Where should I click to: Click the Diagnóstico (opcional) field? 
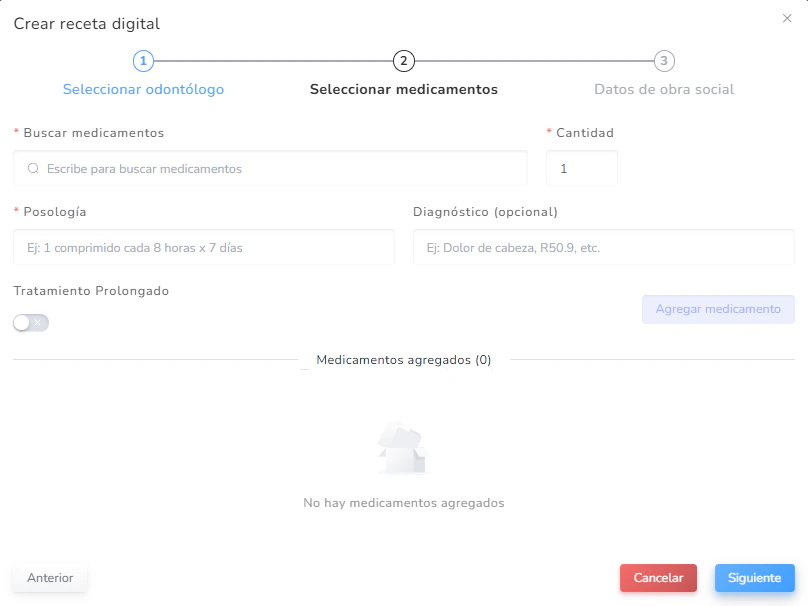pos(603,247)
